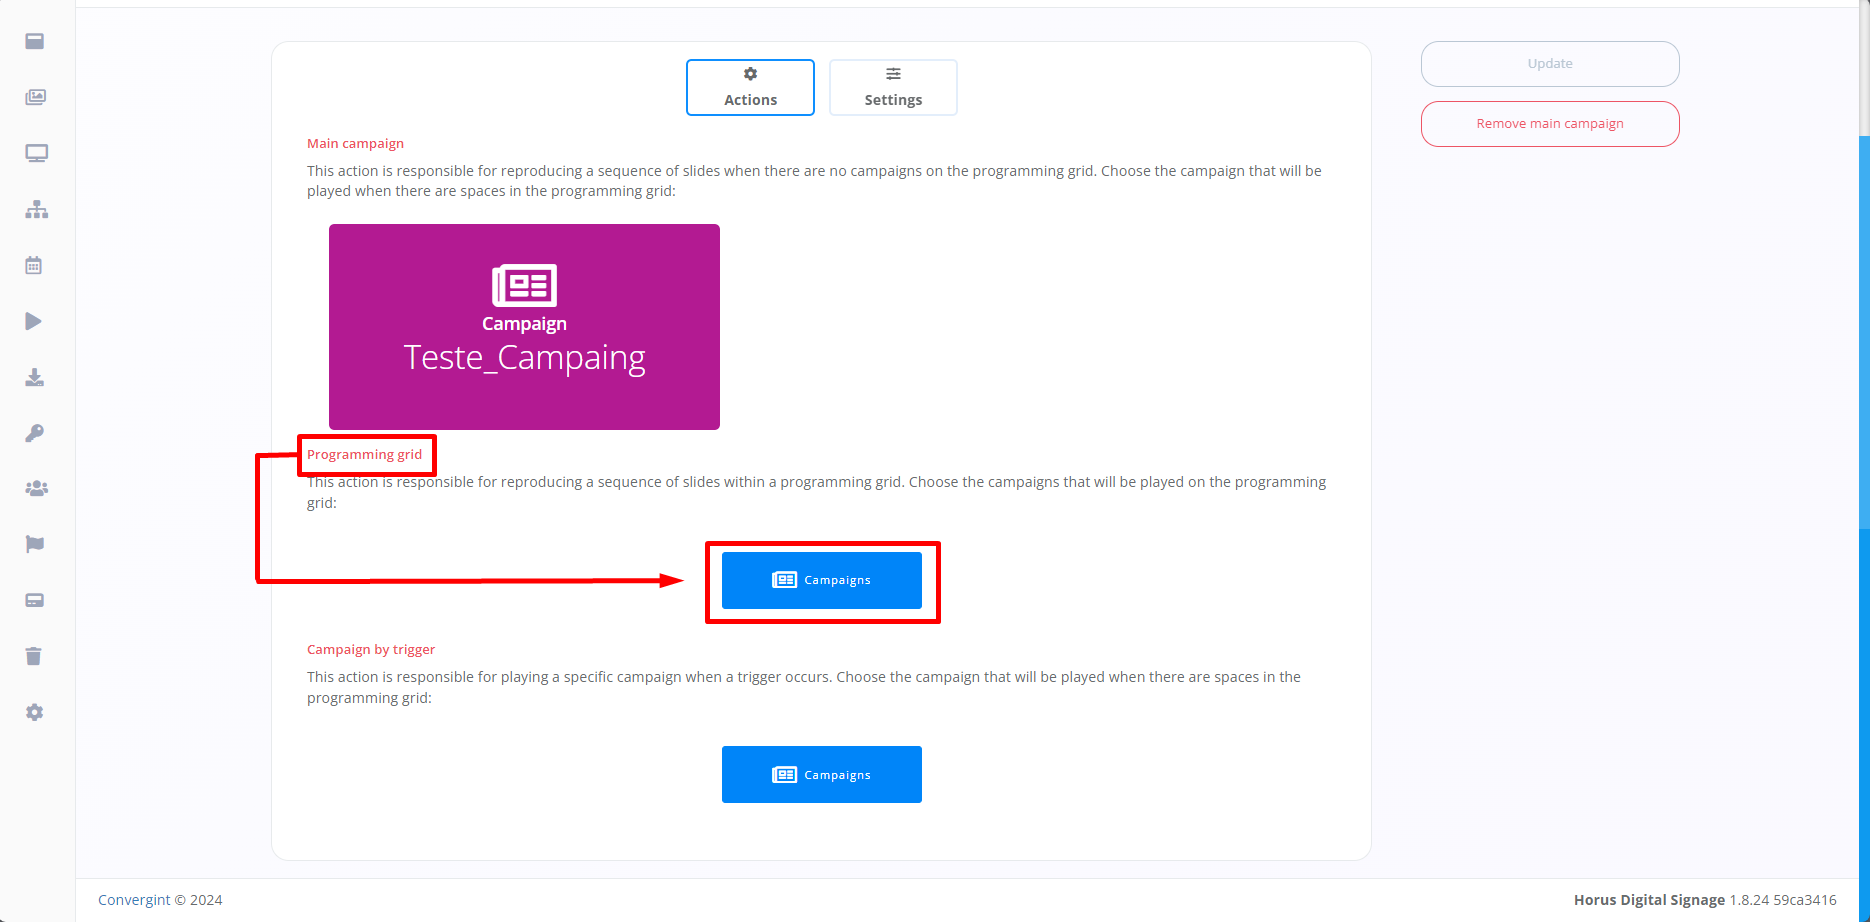Open the media gallery sidebar icon
This screenshot has height=922, width=1870.
tap(36, 97)
